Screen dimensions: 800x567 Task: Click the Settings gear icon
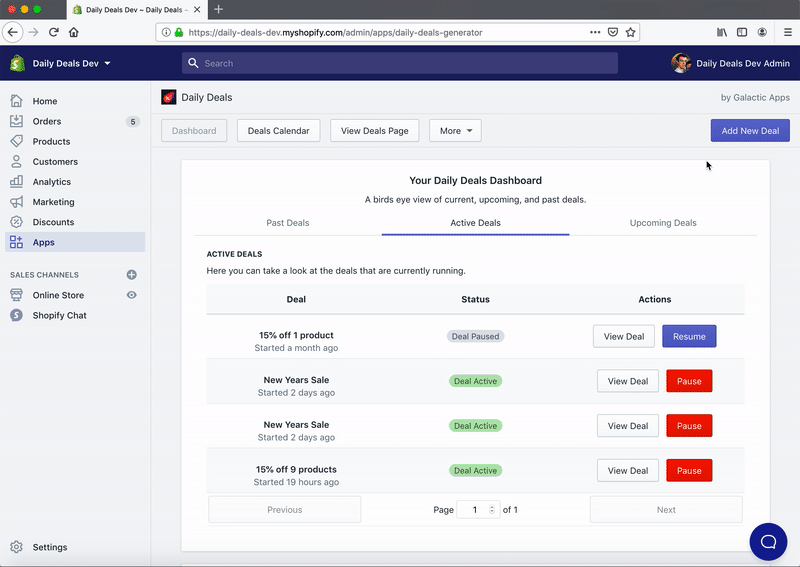[16, 547]
